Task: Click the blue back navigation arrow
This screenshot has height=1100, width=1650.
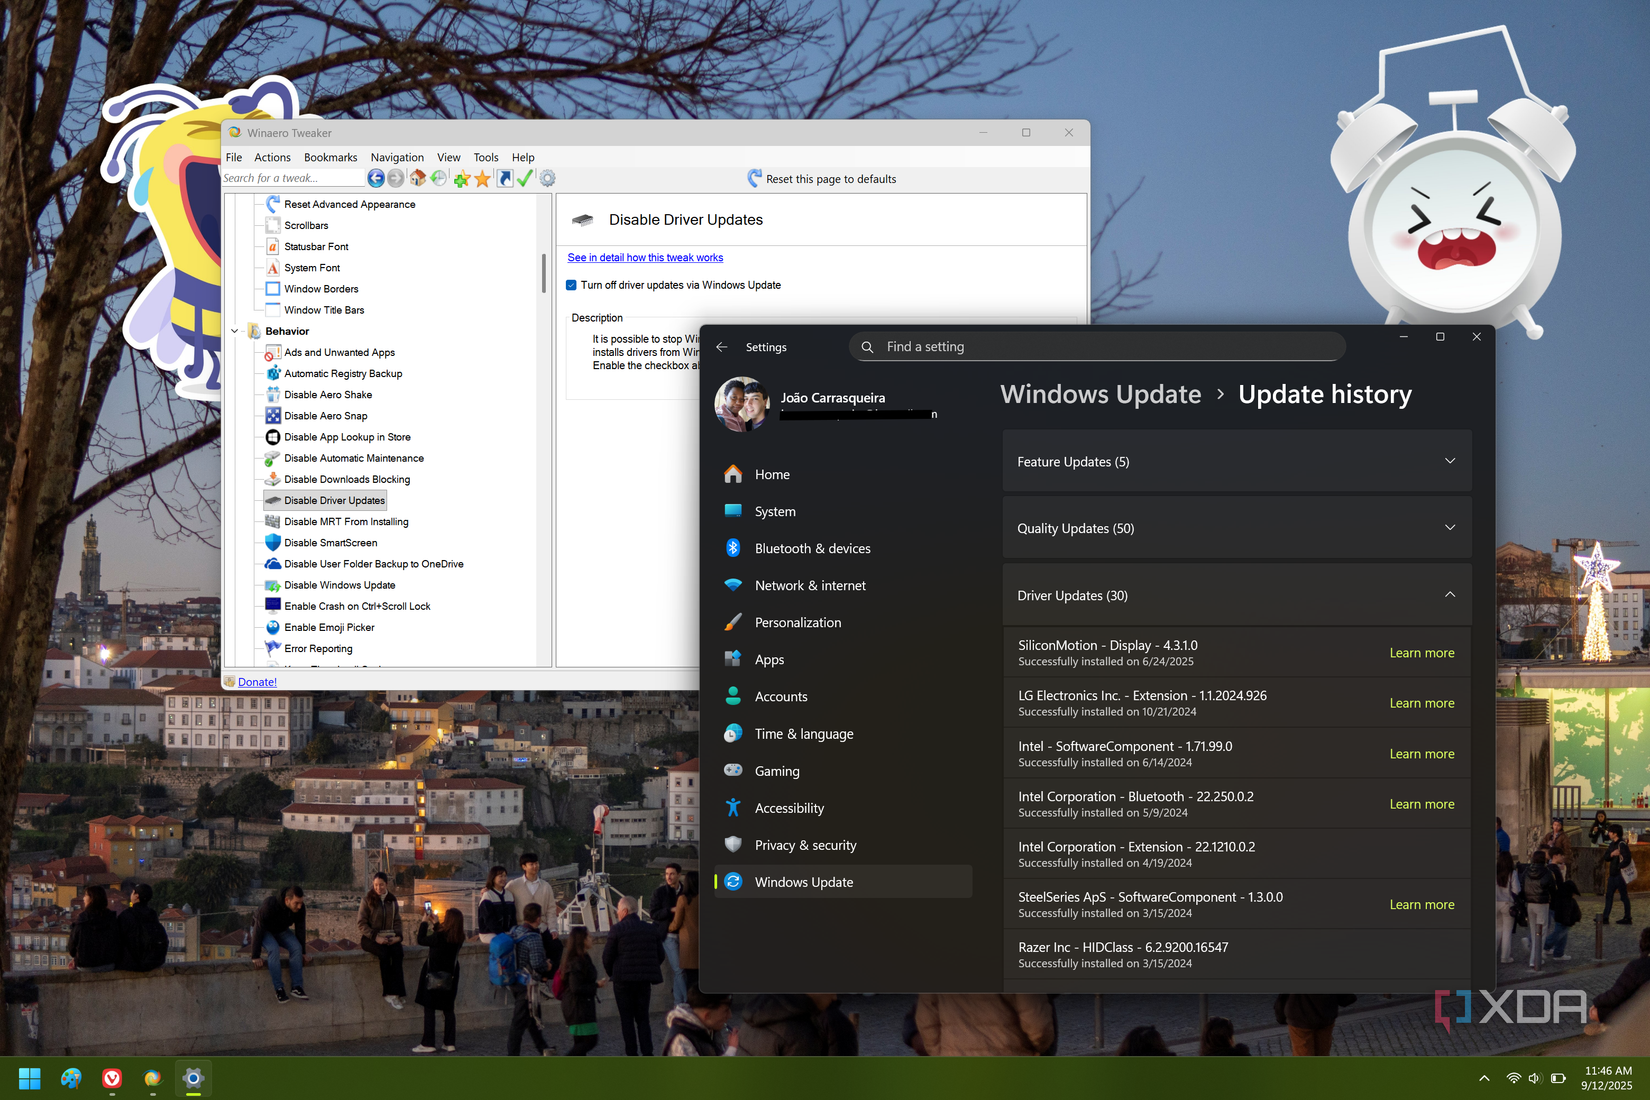Action: [377, 178]
